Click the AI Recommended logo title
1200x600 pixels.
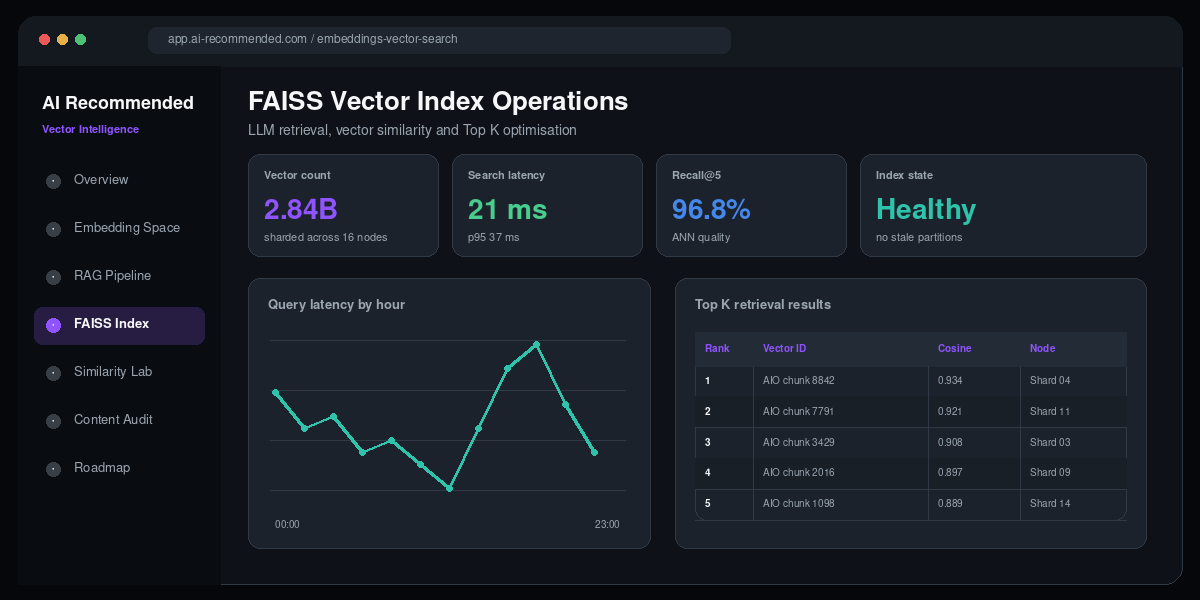(x=118, y=103)
